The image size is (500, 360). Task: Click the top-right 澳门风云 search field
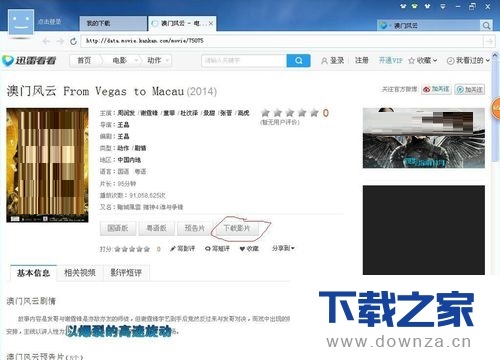click(x=430, y=25)
